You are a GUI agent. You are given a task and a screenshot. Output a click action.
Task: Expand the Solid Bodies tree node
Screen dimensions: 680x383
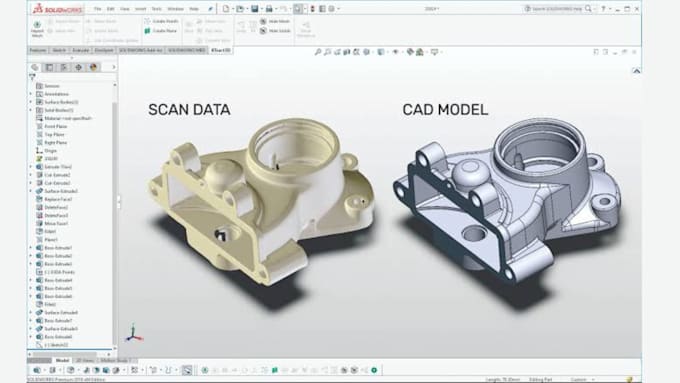click(x=31, y=110)
